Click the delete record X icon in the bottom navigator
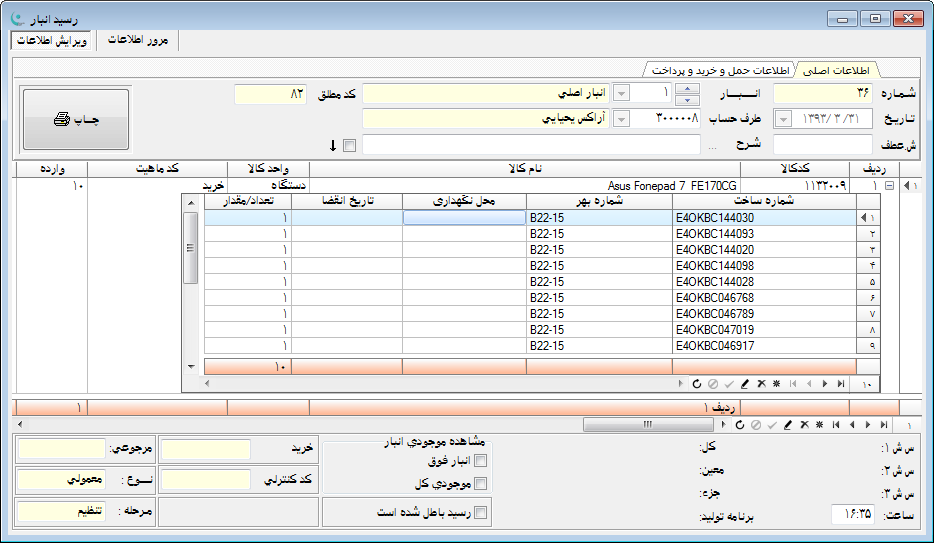This screenshot has width=934, height=543. pyautogui.click(x=803, y=425)
